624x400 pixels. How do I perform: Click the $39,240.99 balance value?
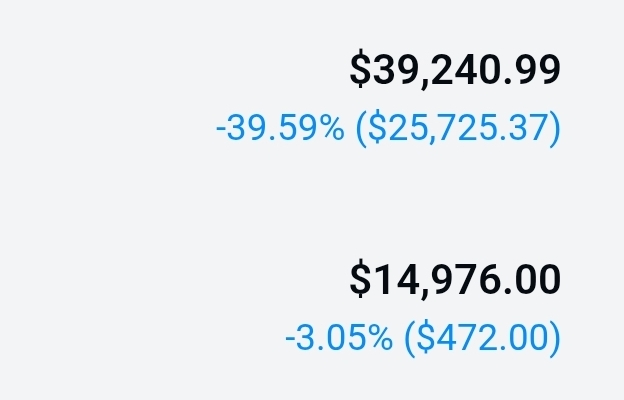(455, 70)
